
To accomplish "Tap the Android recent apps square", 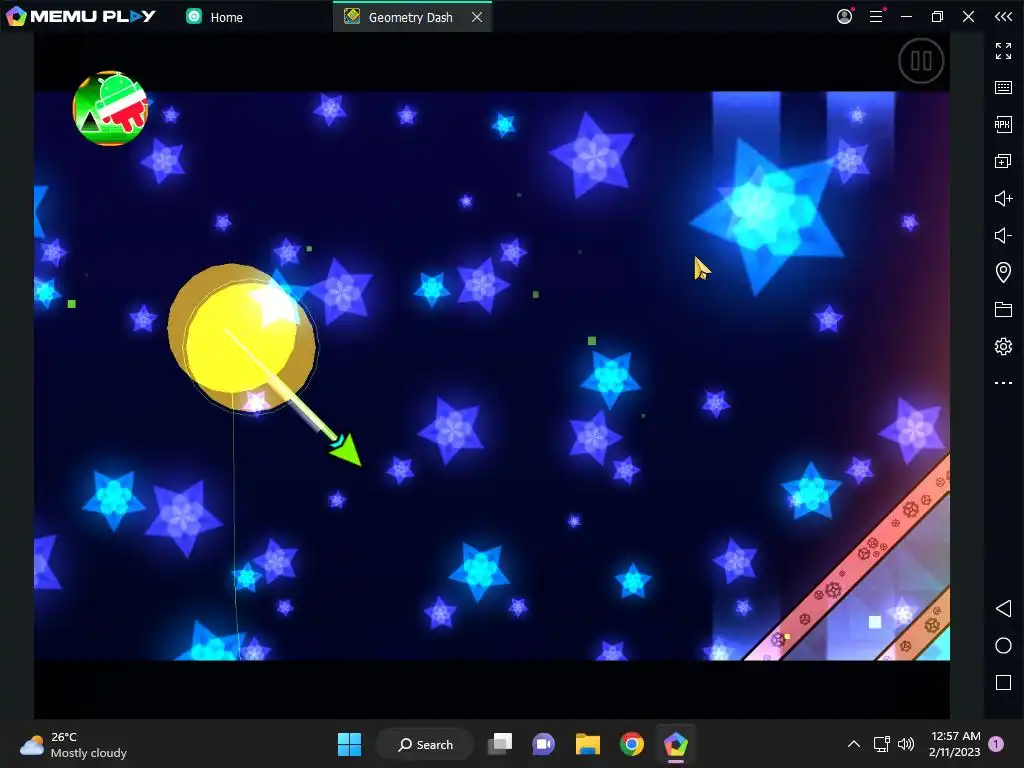I will pos(1003,682).
